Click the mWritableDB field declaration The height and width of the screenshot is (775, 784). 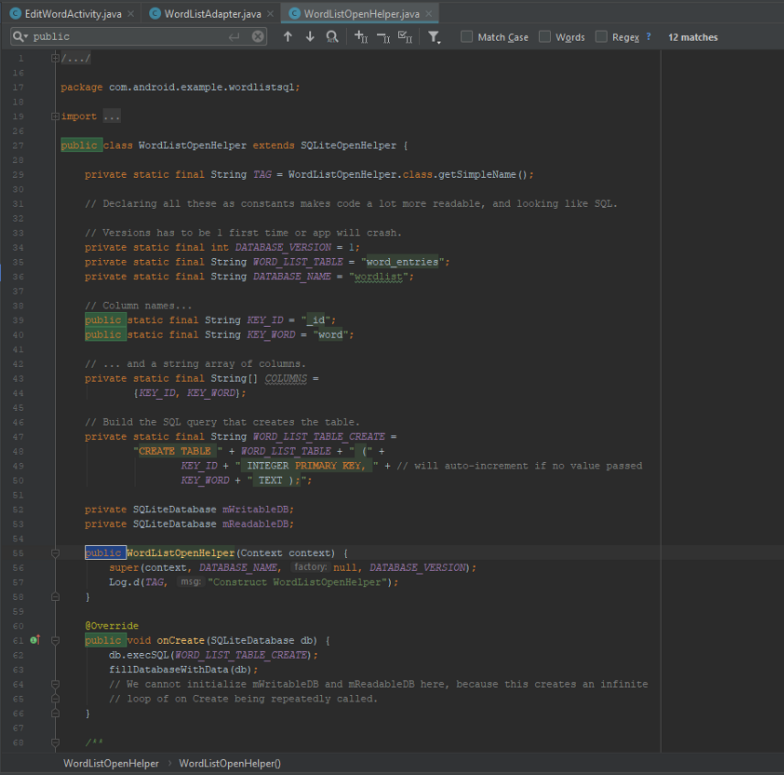pyautogui.click(x=255, y=510)
